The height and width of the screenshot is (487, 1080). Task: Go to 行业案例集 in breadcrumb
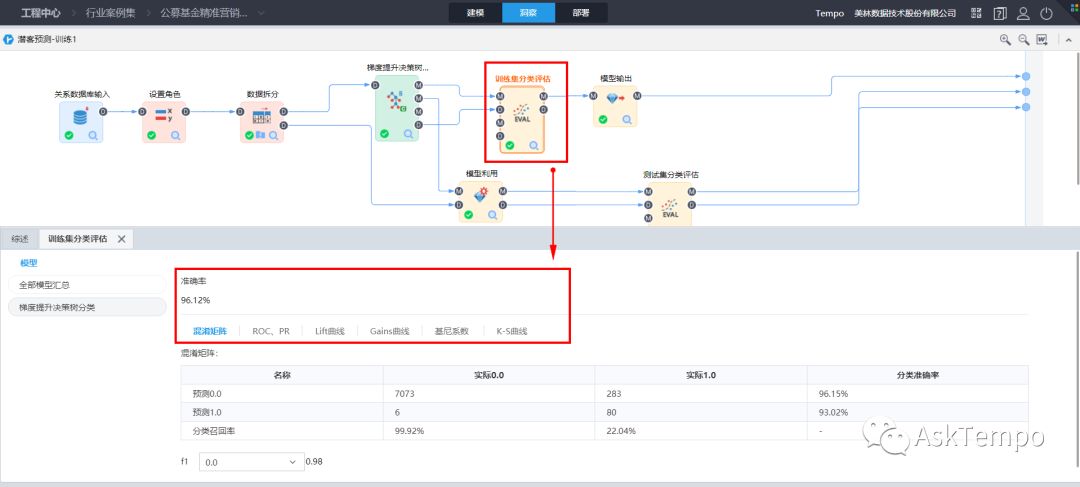110,13
